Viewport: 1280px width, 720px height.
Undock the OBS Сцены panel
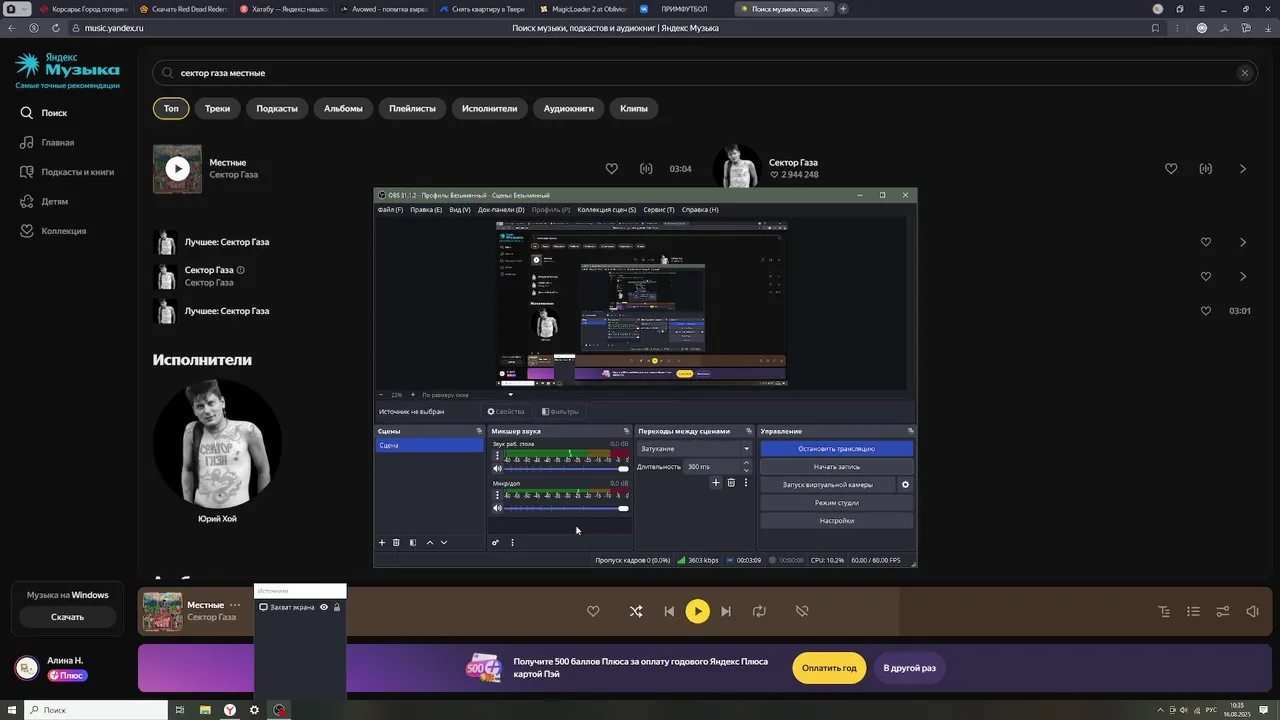478,431
